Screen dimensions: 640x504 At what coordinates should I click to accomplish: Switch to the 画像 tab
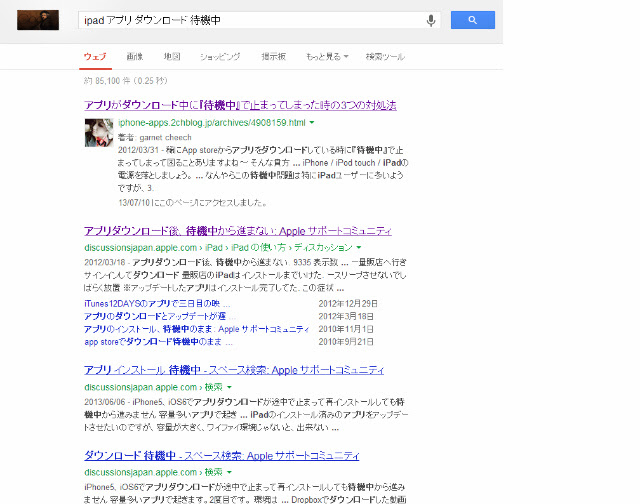(135, 57)
